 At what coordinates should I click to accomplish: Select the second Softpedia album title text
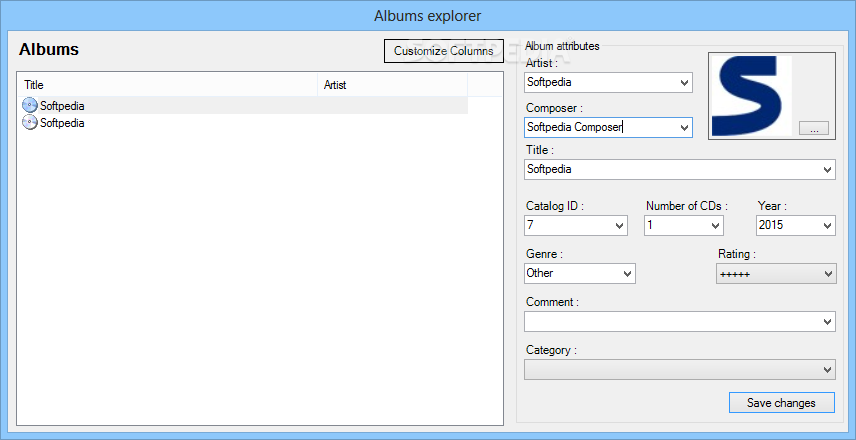(62, 123)
